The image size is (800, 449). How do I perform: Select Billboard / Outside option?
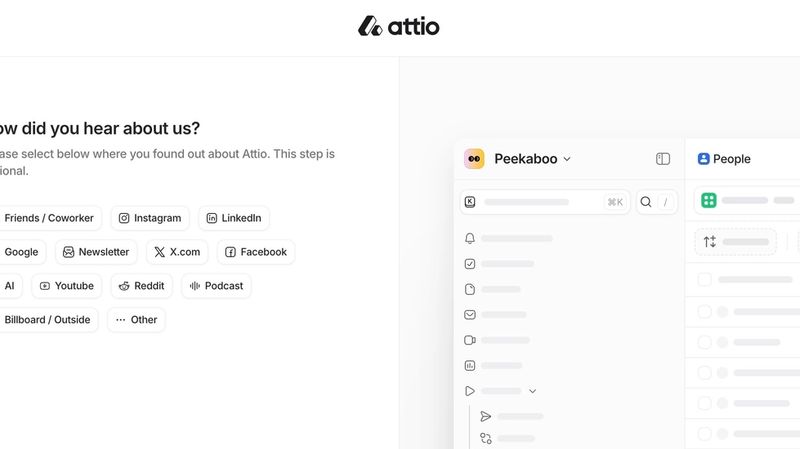click(47, 320)
